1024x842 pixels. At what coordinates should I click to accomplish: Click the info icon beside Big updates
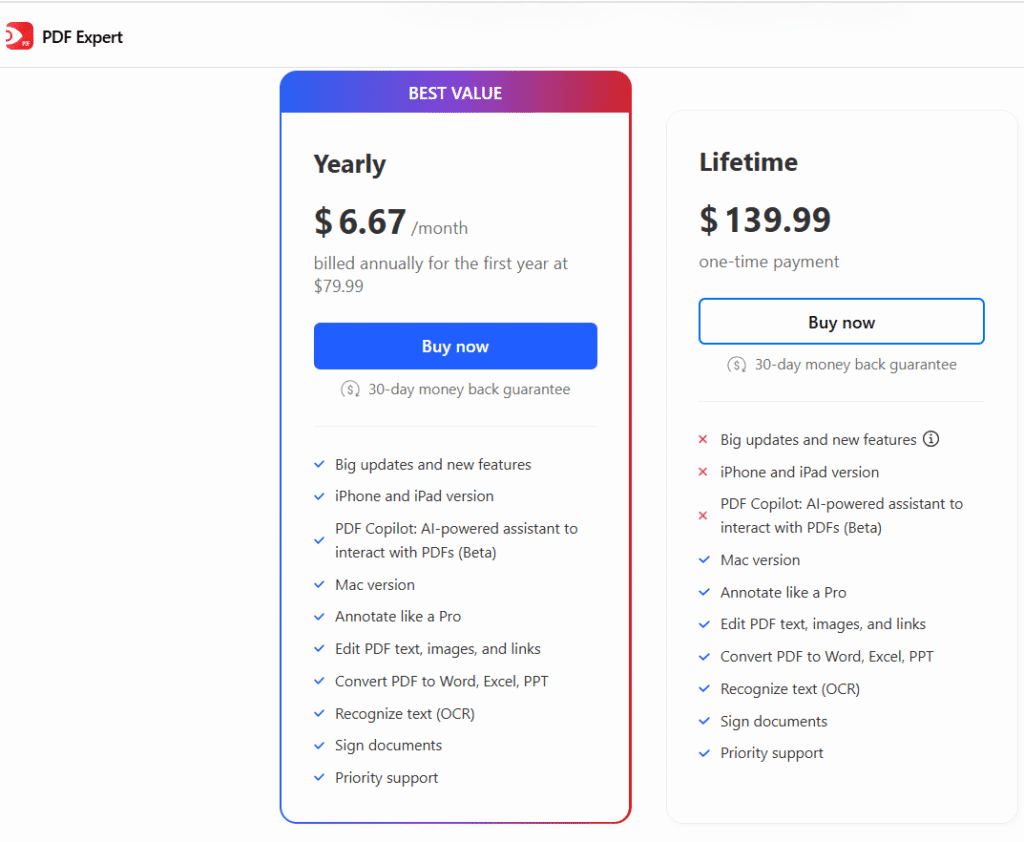(931, 439)
